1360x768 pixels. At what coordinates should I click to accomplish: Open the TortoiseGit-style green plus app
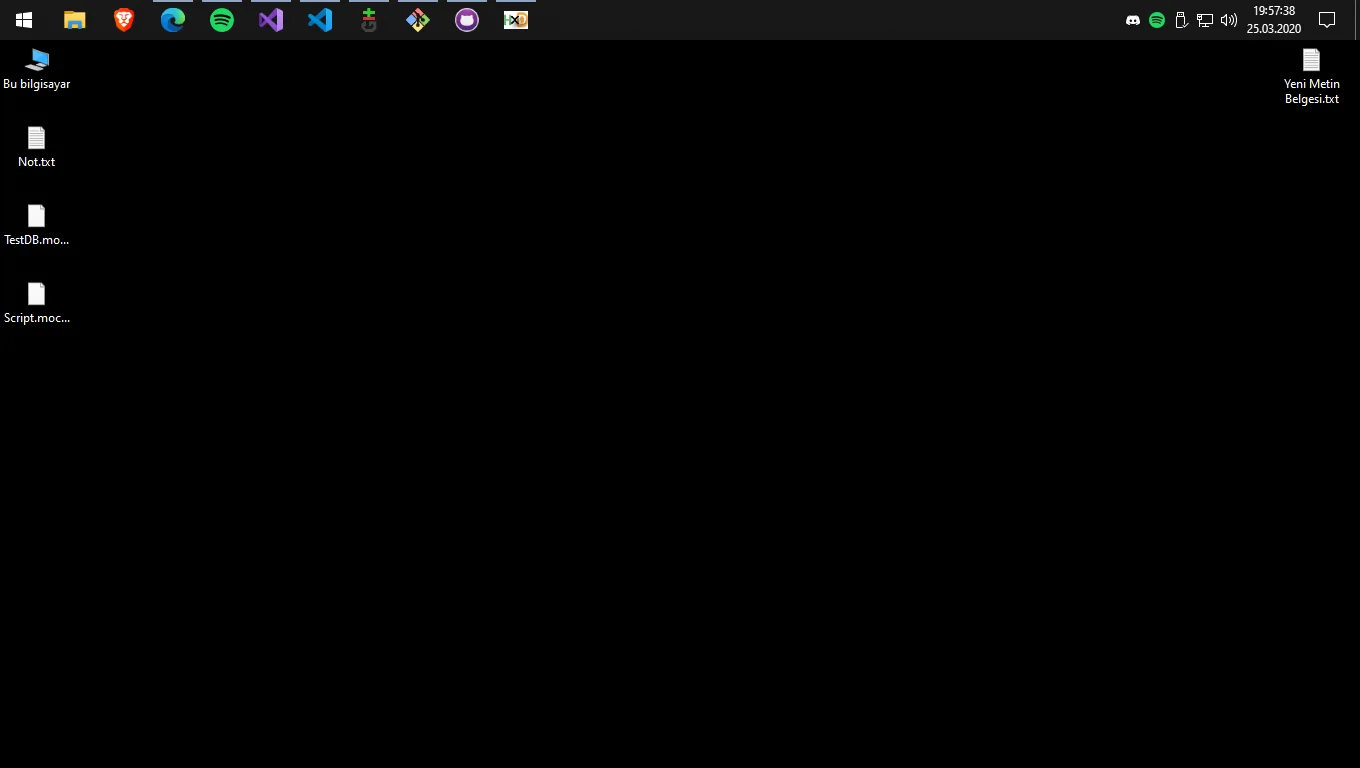[368, 19]
